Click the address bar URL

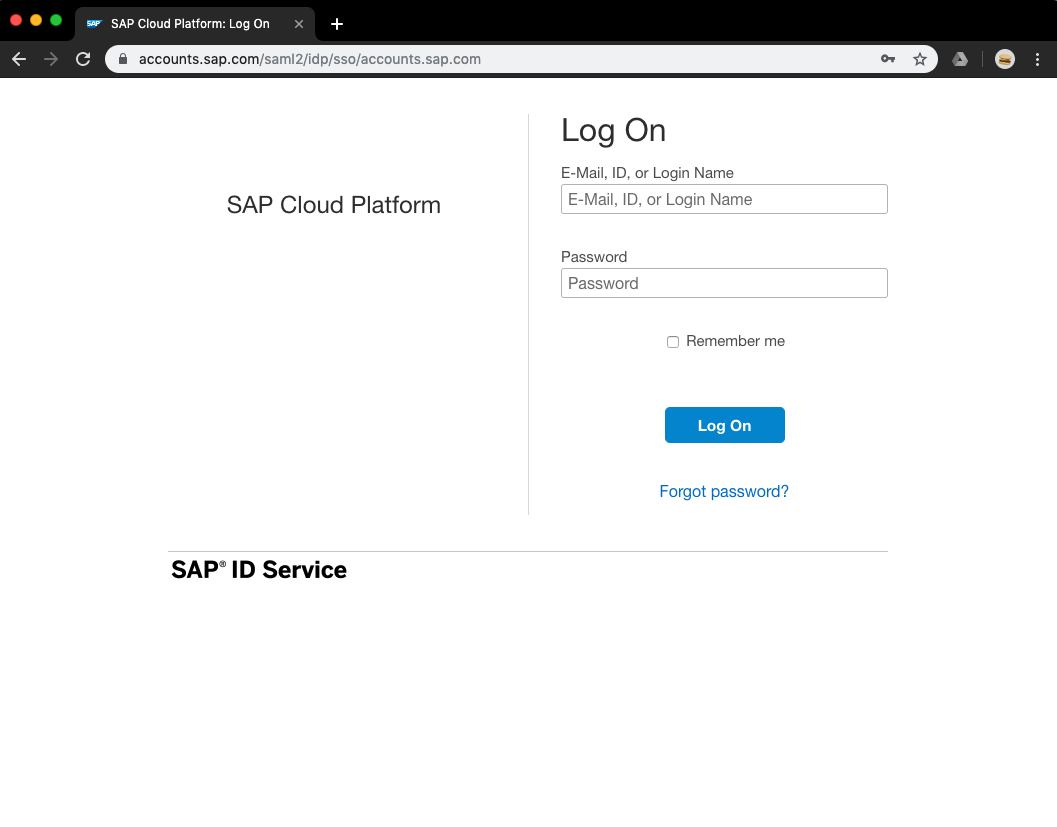pyautogui.click(x=309, y=59)
